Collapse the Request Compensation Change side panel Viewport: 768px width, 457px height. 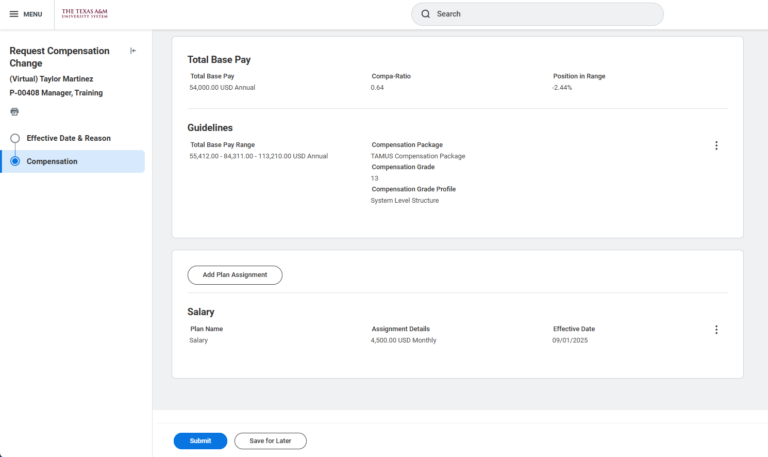tap(133, 50)
